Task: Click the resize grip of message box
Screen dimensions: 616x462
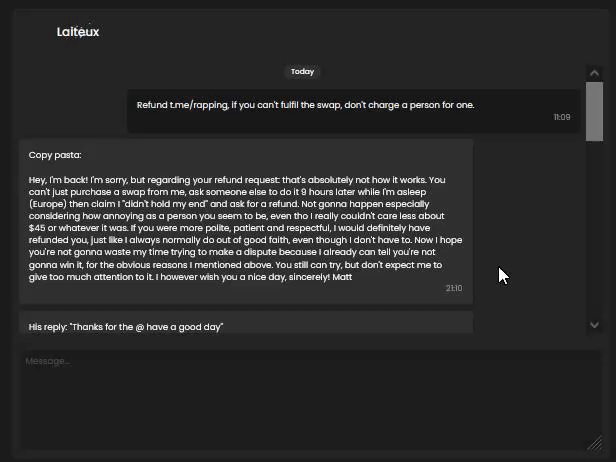Action: click(595, 443)
